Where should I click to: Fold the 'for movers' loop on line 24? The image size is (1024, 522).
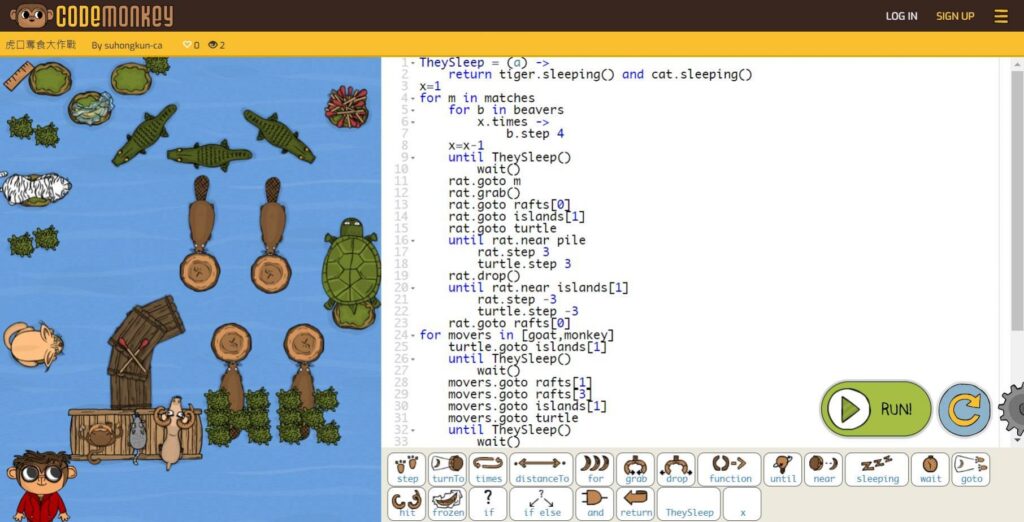[x=412, y=335]
